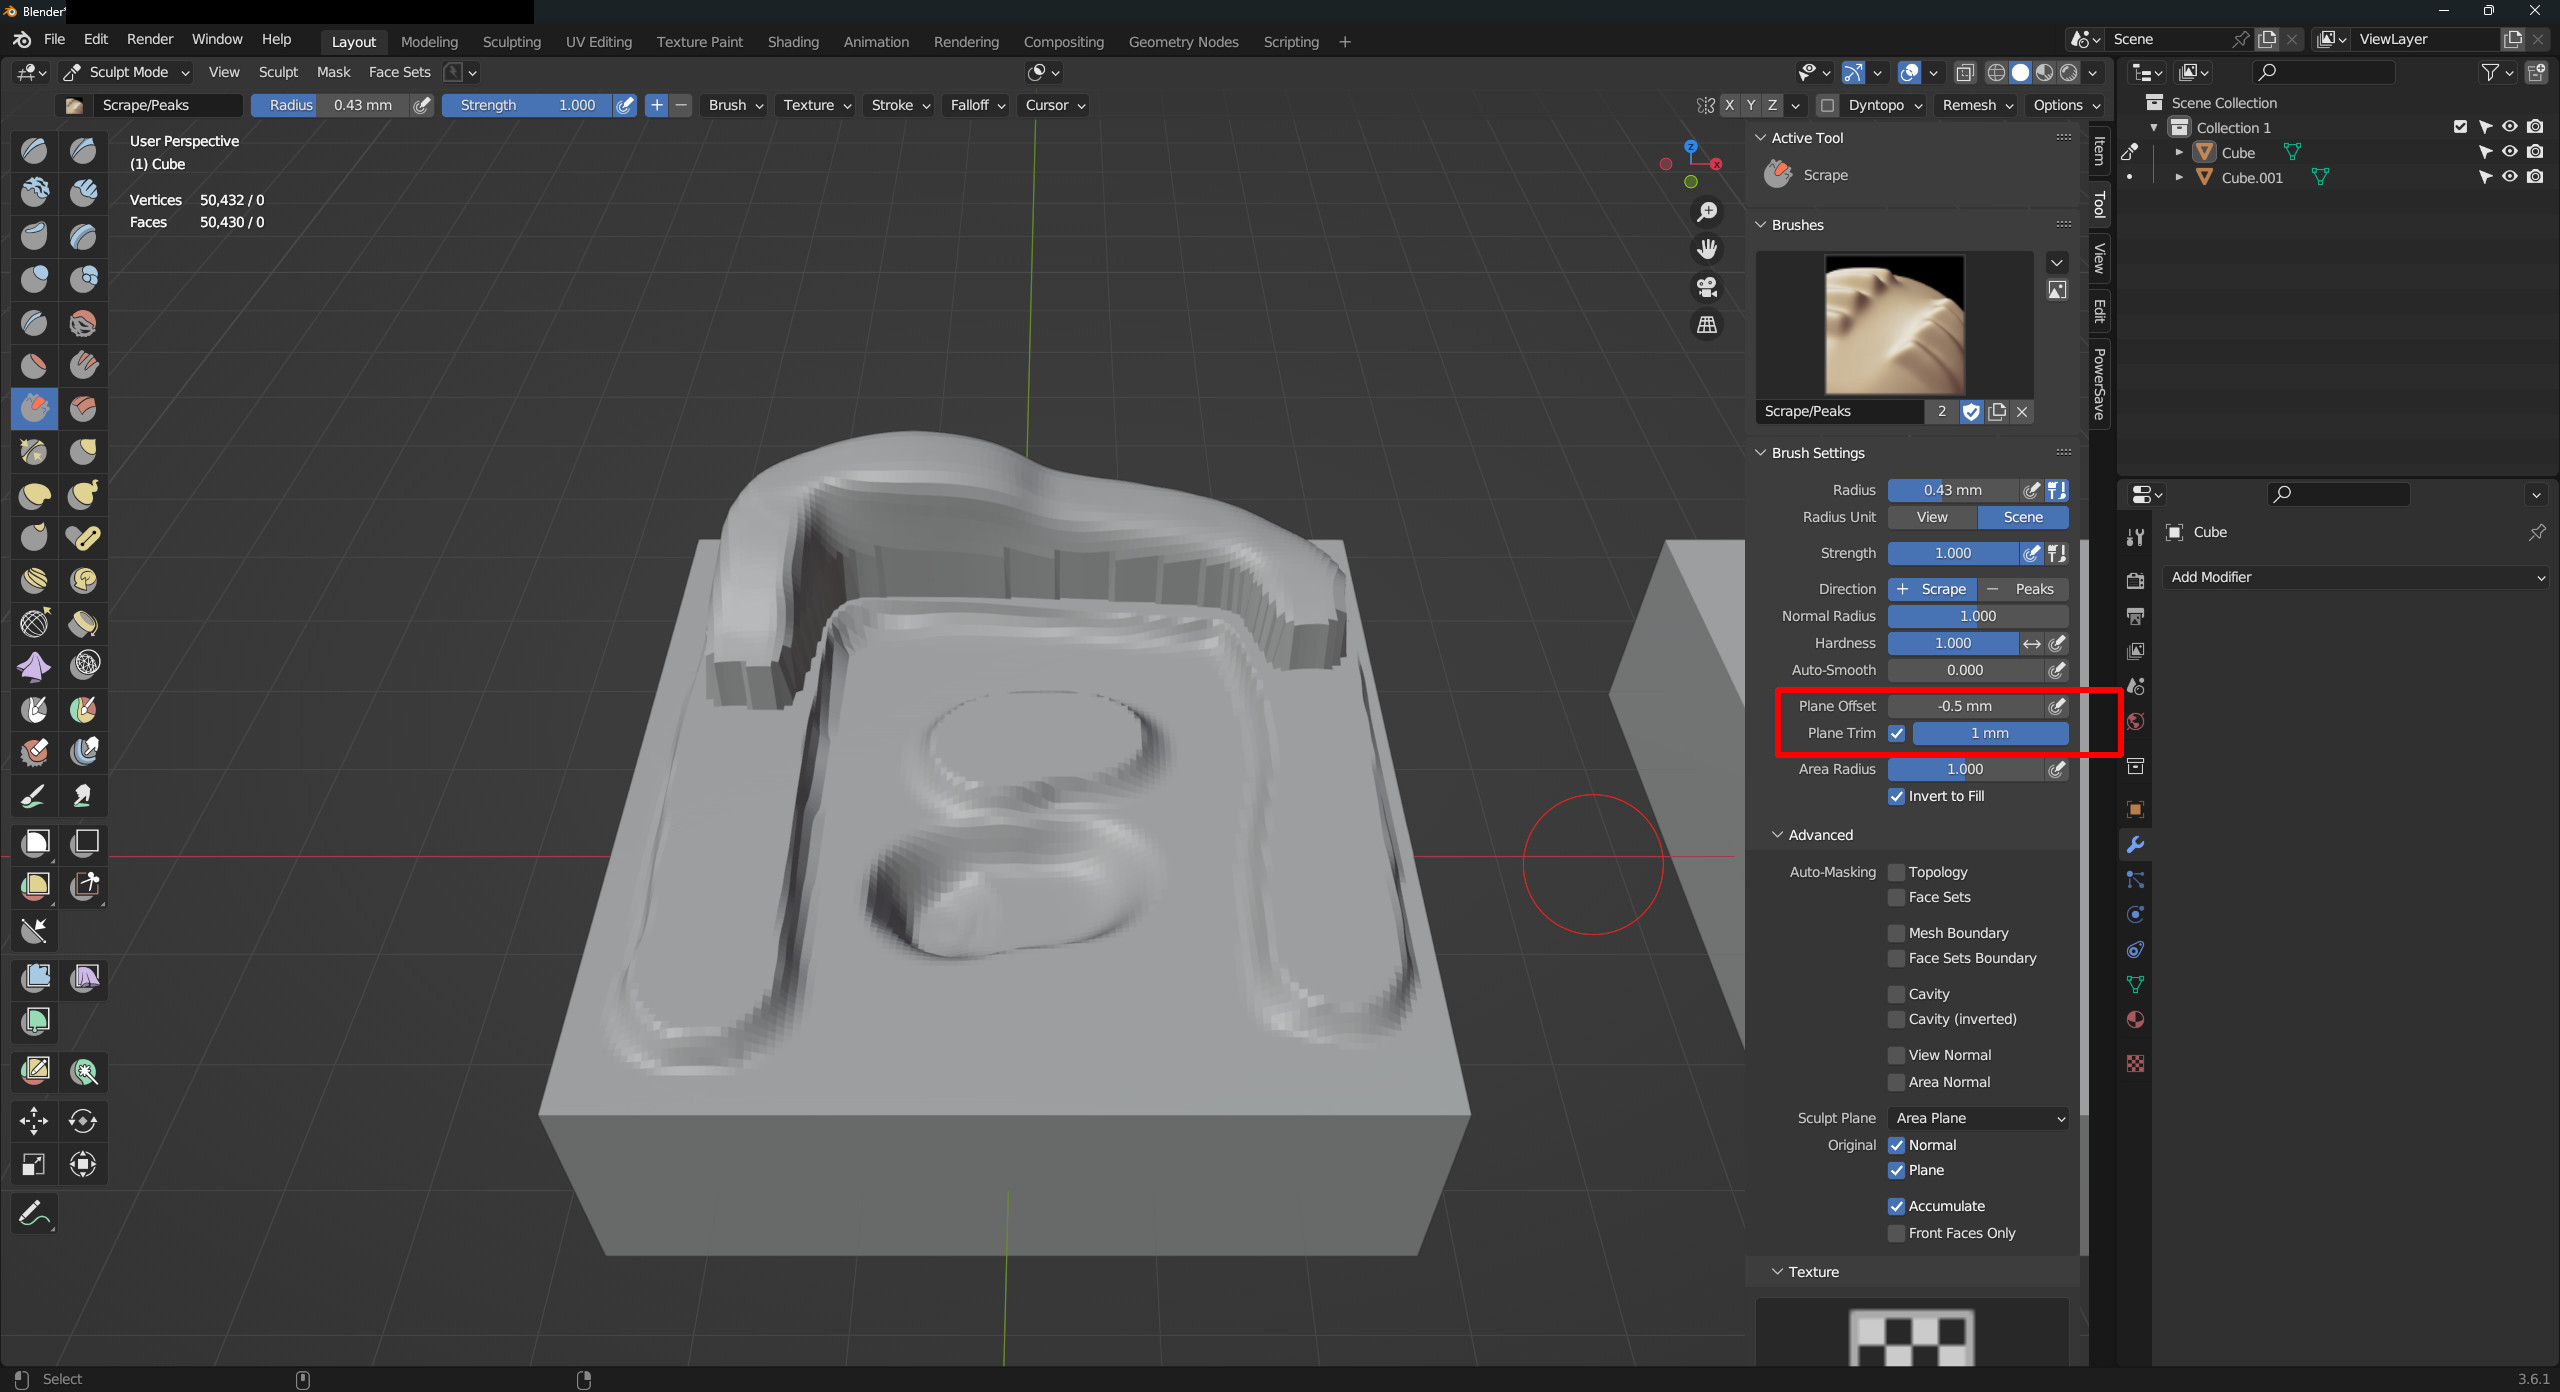The height and width of the screenshot is (1392, 2560).
Task: Open the Brush settings dropdown in header
Action: [736, 105]
